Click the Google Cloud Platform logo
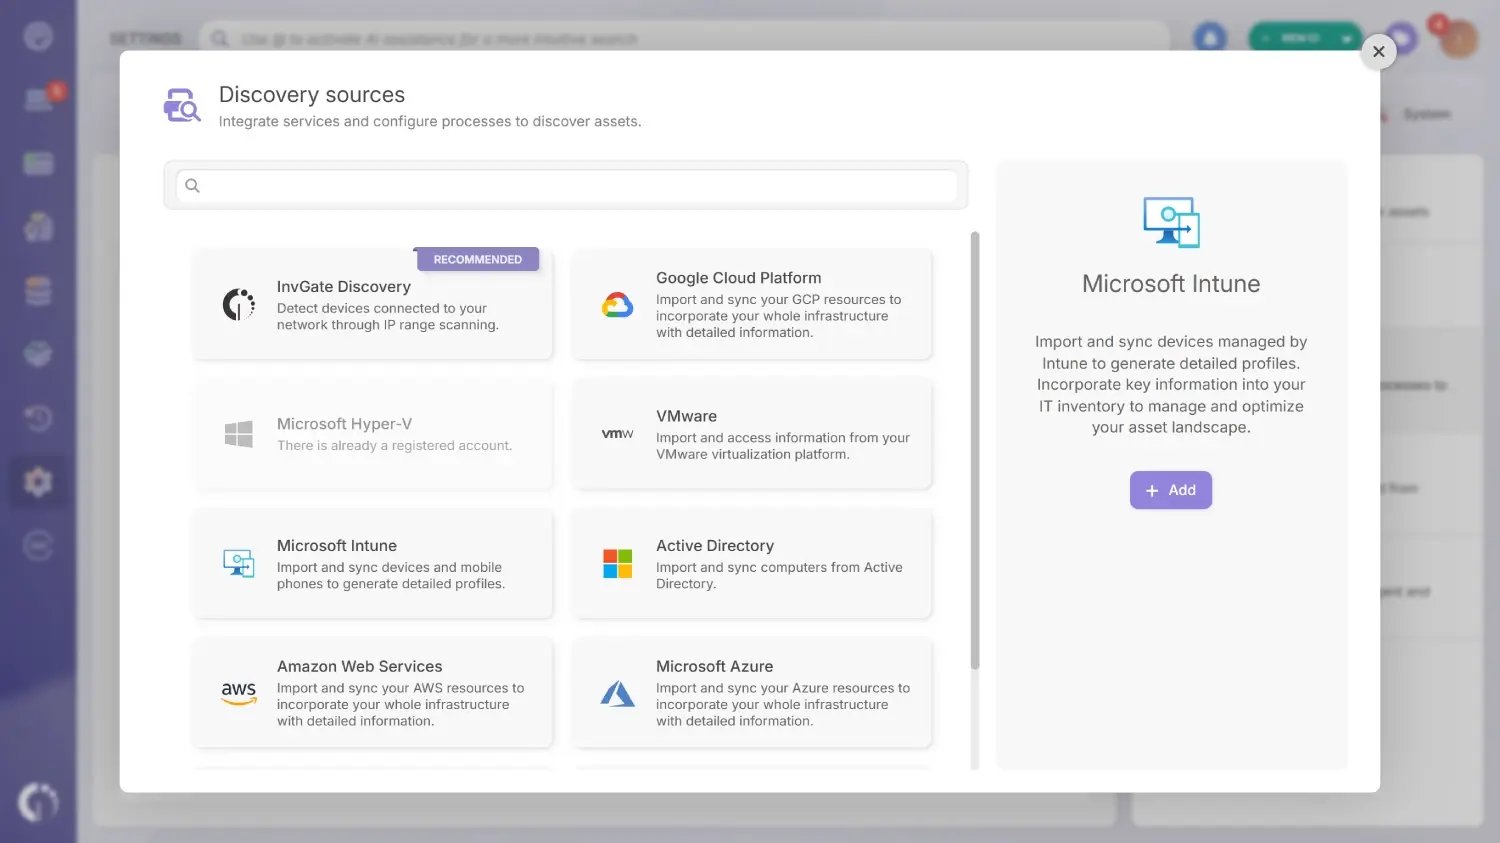The height and width of the screenshot is (843, 1500). [x=618, y=304]
